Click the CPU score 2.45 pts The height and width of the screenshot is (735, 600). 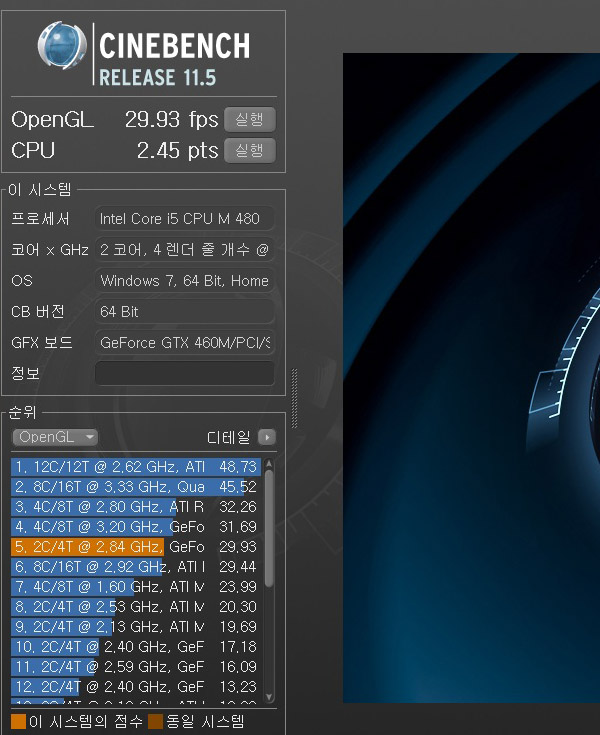pyautogui.click(x=177, y=150)
